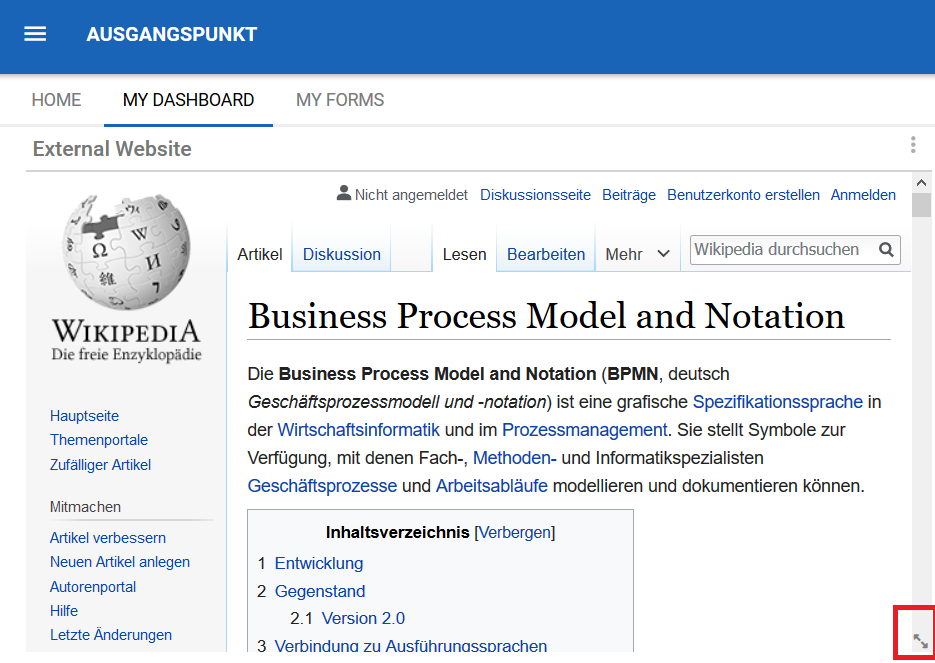Open the hamburger navigation menu

pyautogui.click(x=35, y=34)
